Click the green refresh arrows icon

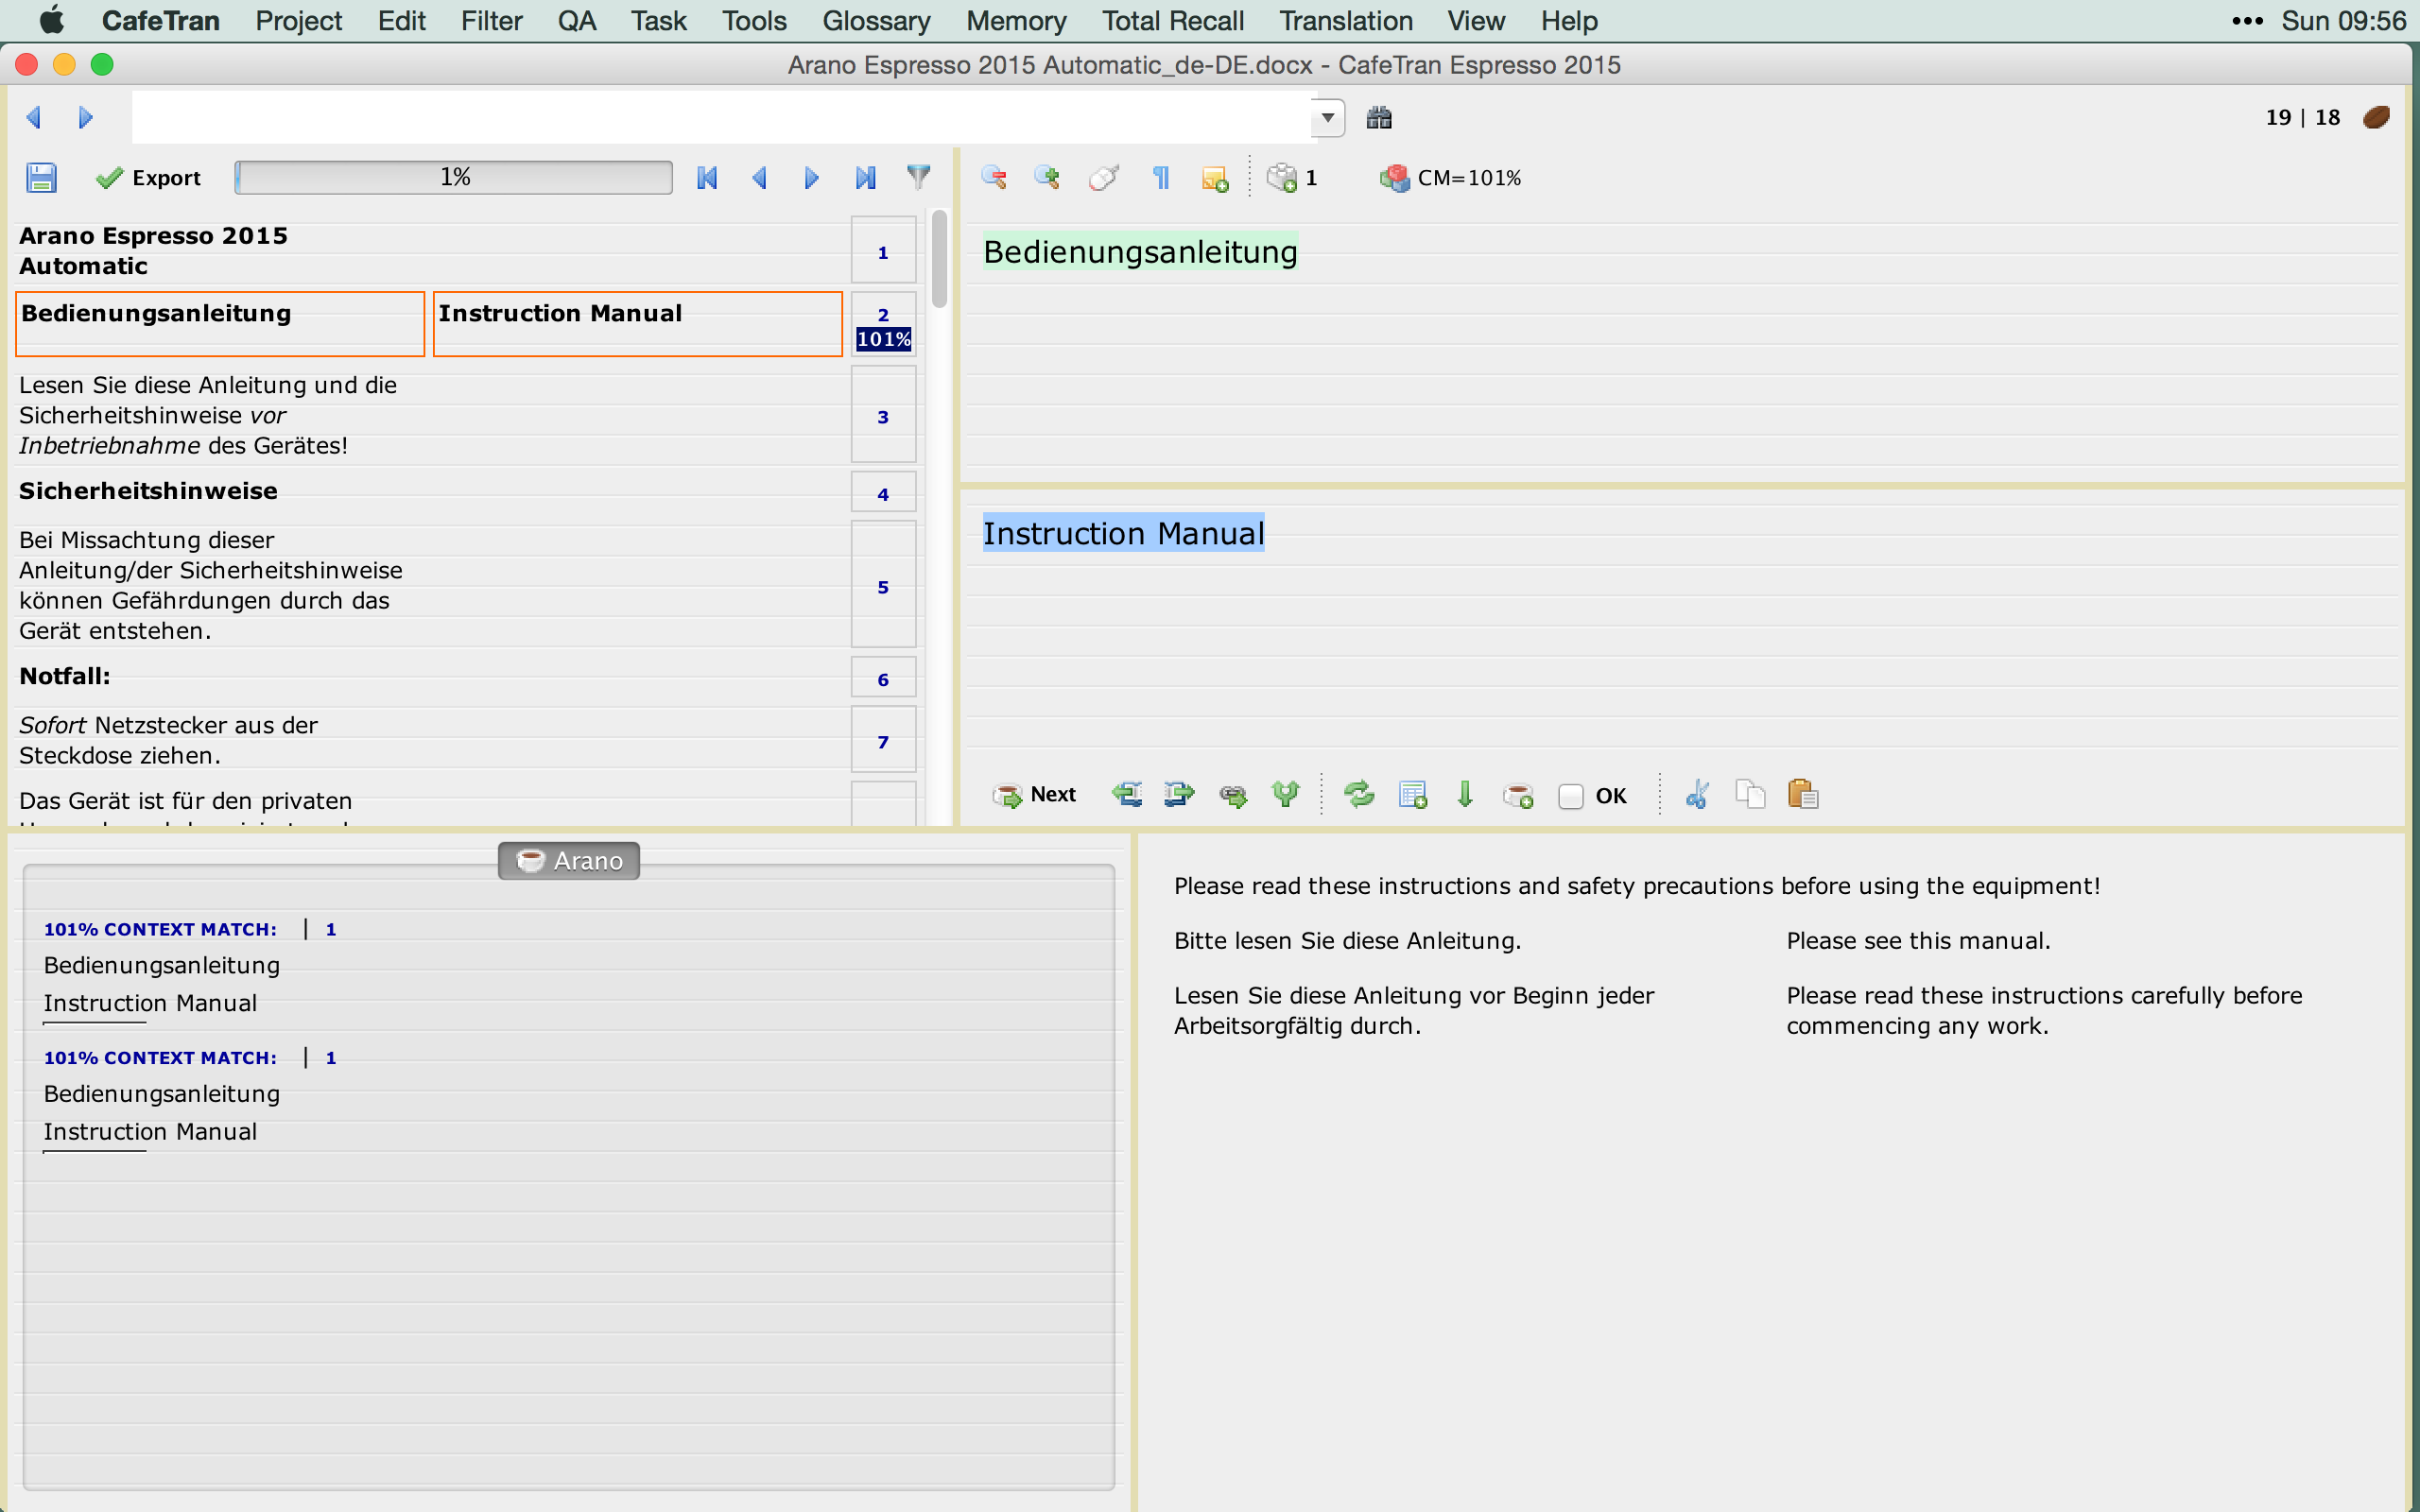tap(1359, 795)
